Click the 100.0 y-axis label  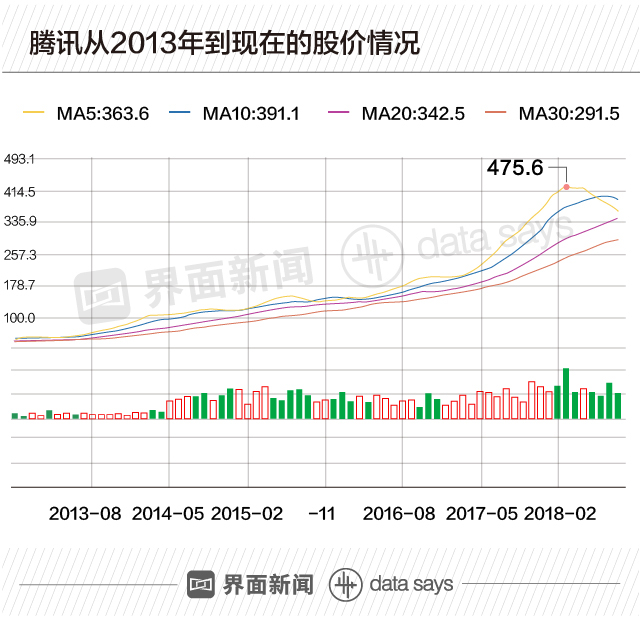[x=19, y=318]
